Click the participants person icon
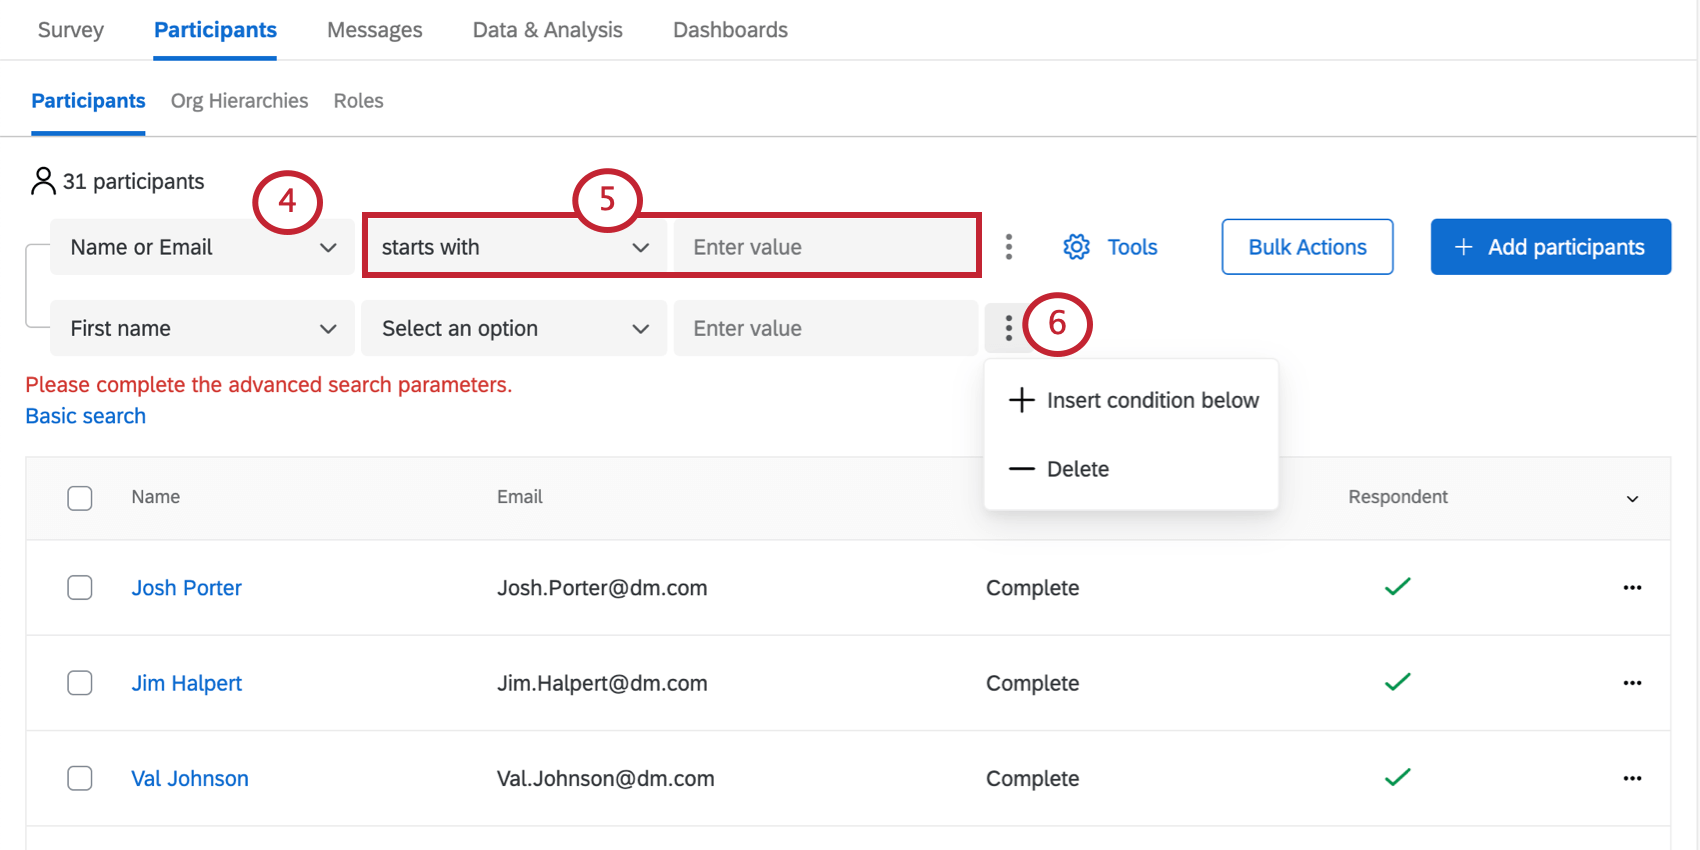Image resolution: width=1700 pixels, height=850 pixels. pyautogui.click(x=43, y=180)
